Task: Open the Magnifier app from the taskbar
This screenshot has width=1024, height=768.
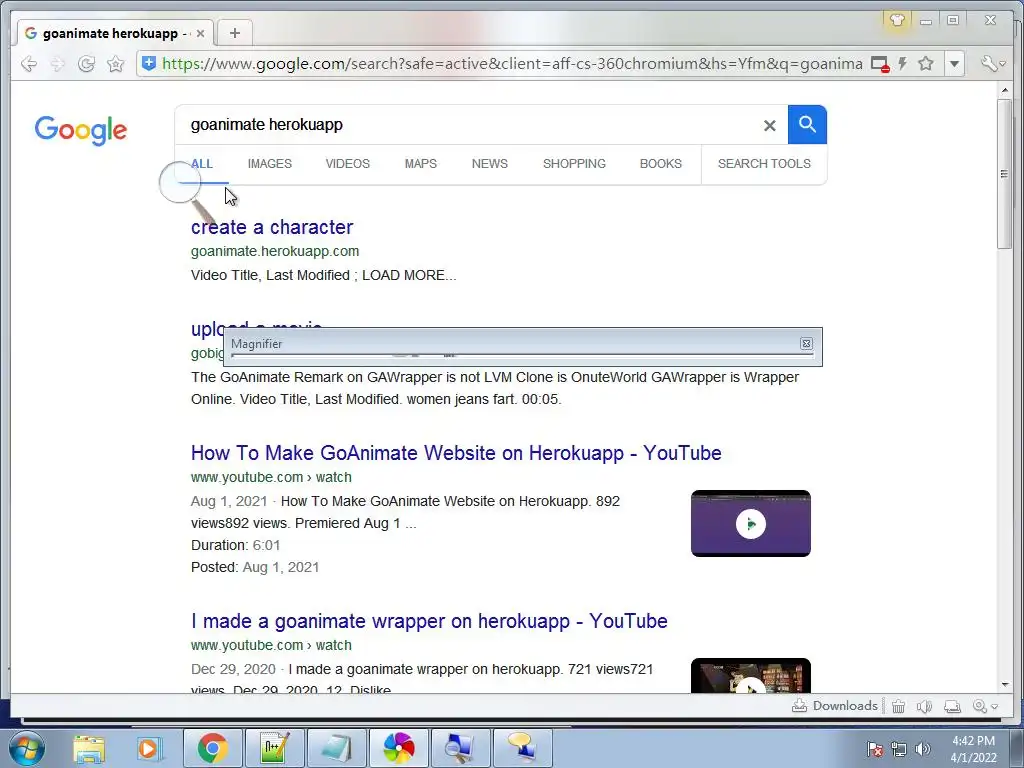Action: (x=460, y=748)
